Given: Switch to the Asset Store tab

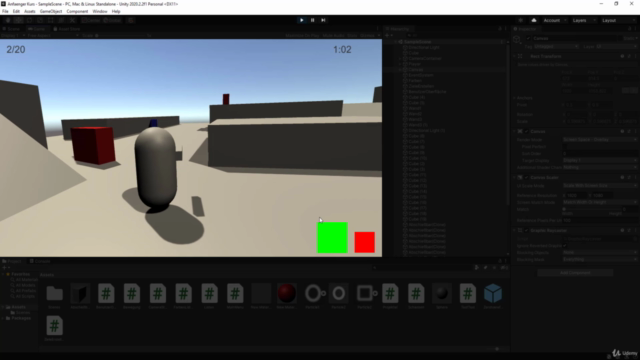Looking at the screenshot, I should 67,29.
